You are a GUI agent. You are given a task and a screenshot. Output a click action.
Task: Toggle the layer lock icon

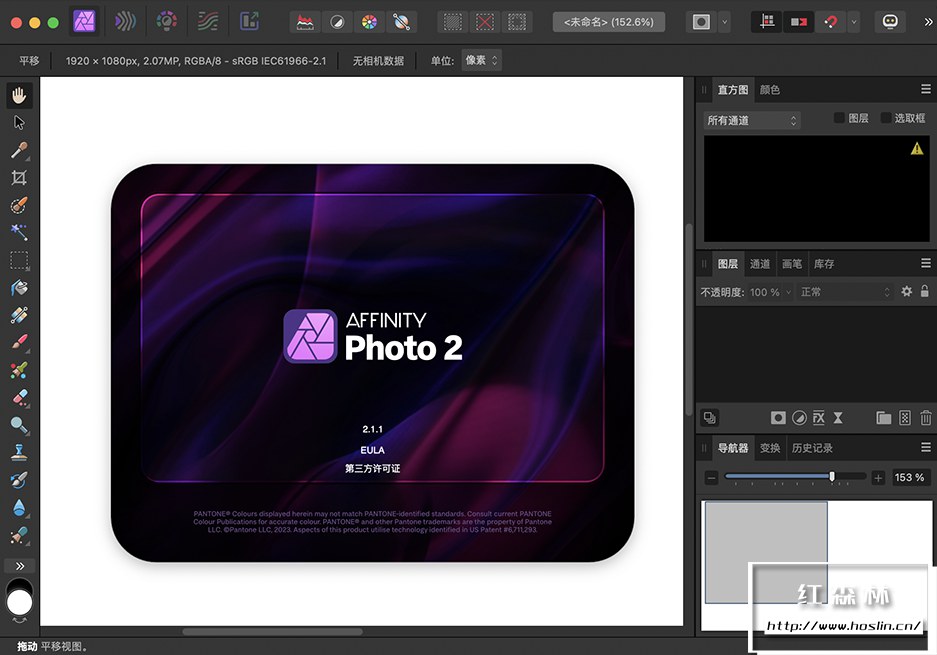[x=924, y=291]
